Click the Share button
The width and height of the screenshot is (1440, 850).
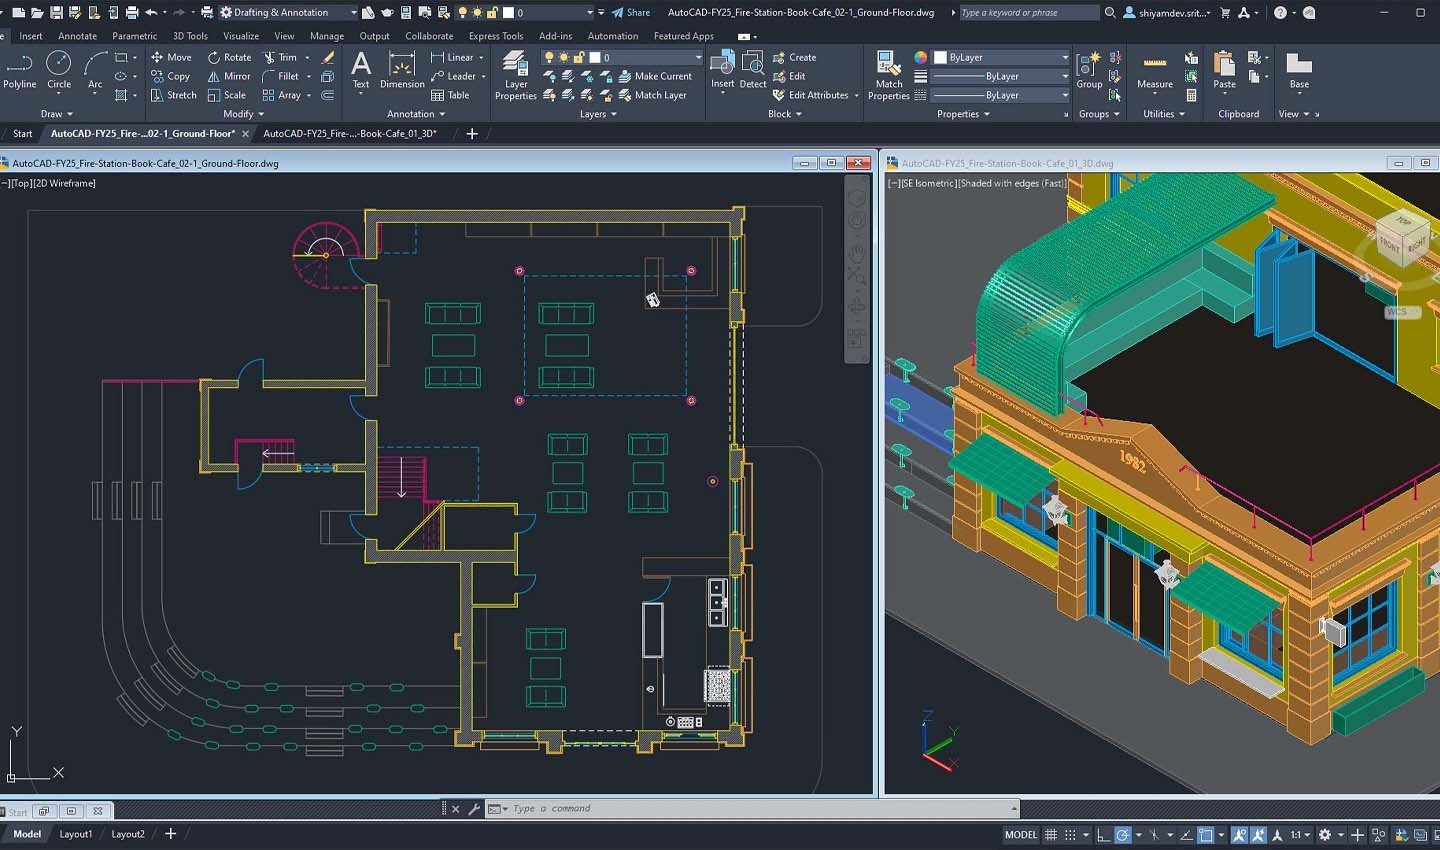click(631, 12)
